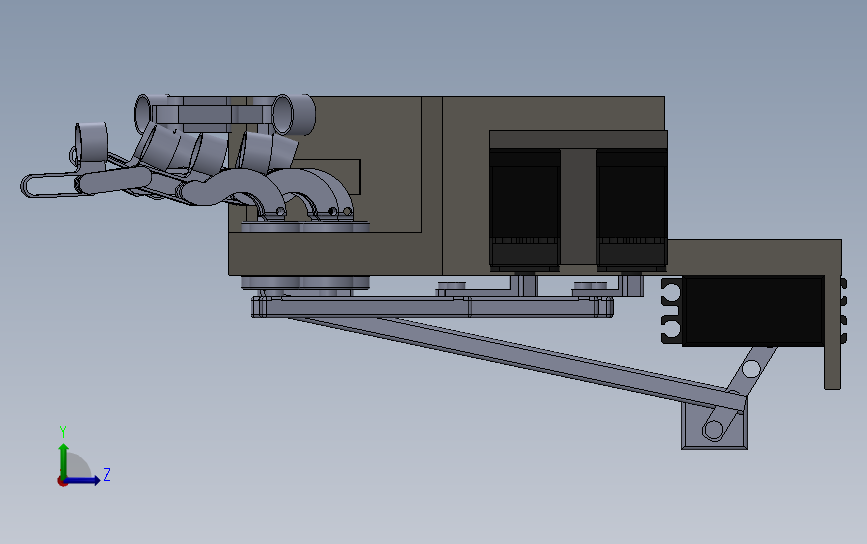The height and width of the screenshot is (544, 867).
Task: Select the black servo block with clip slots
Action: click(753, 311)
